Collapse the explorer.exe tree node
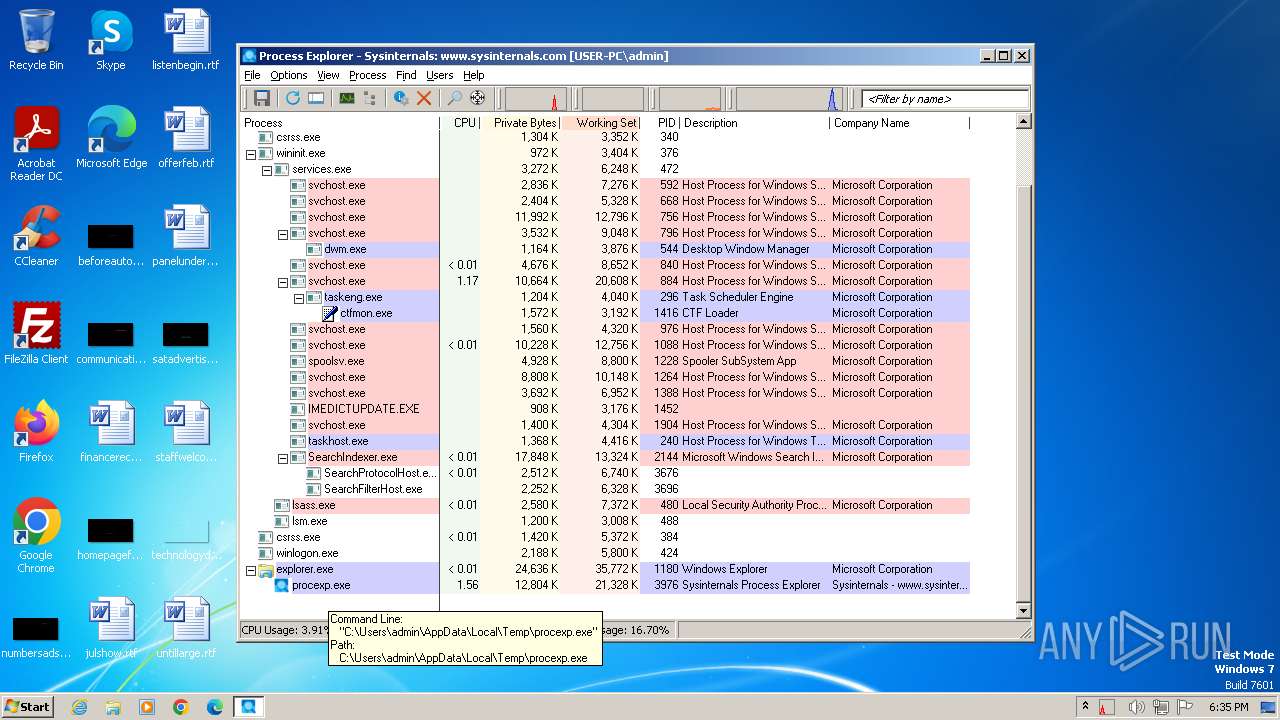This screenshot has width=1280, height=720. click(251, 570)
